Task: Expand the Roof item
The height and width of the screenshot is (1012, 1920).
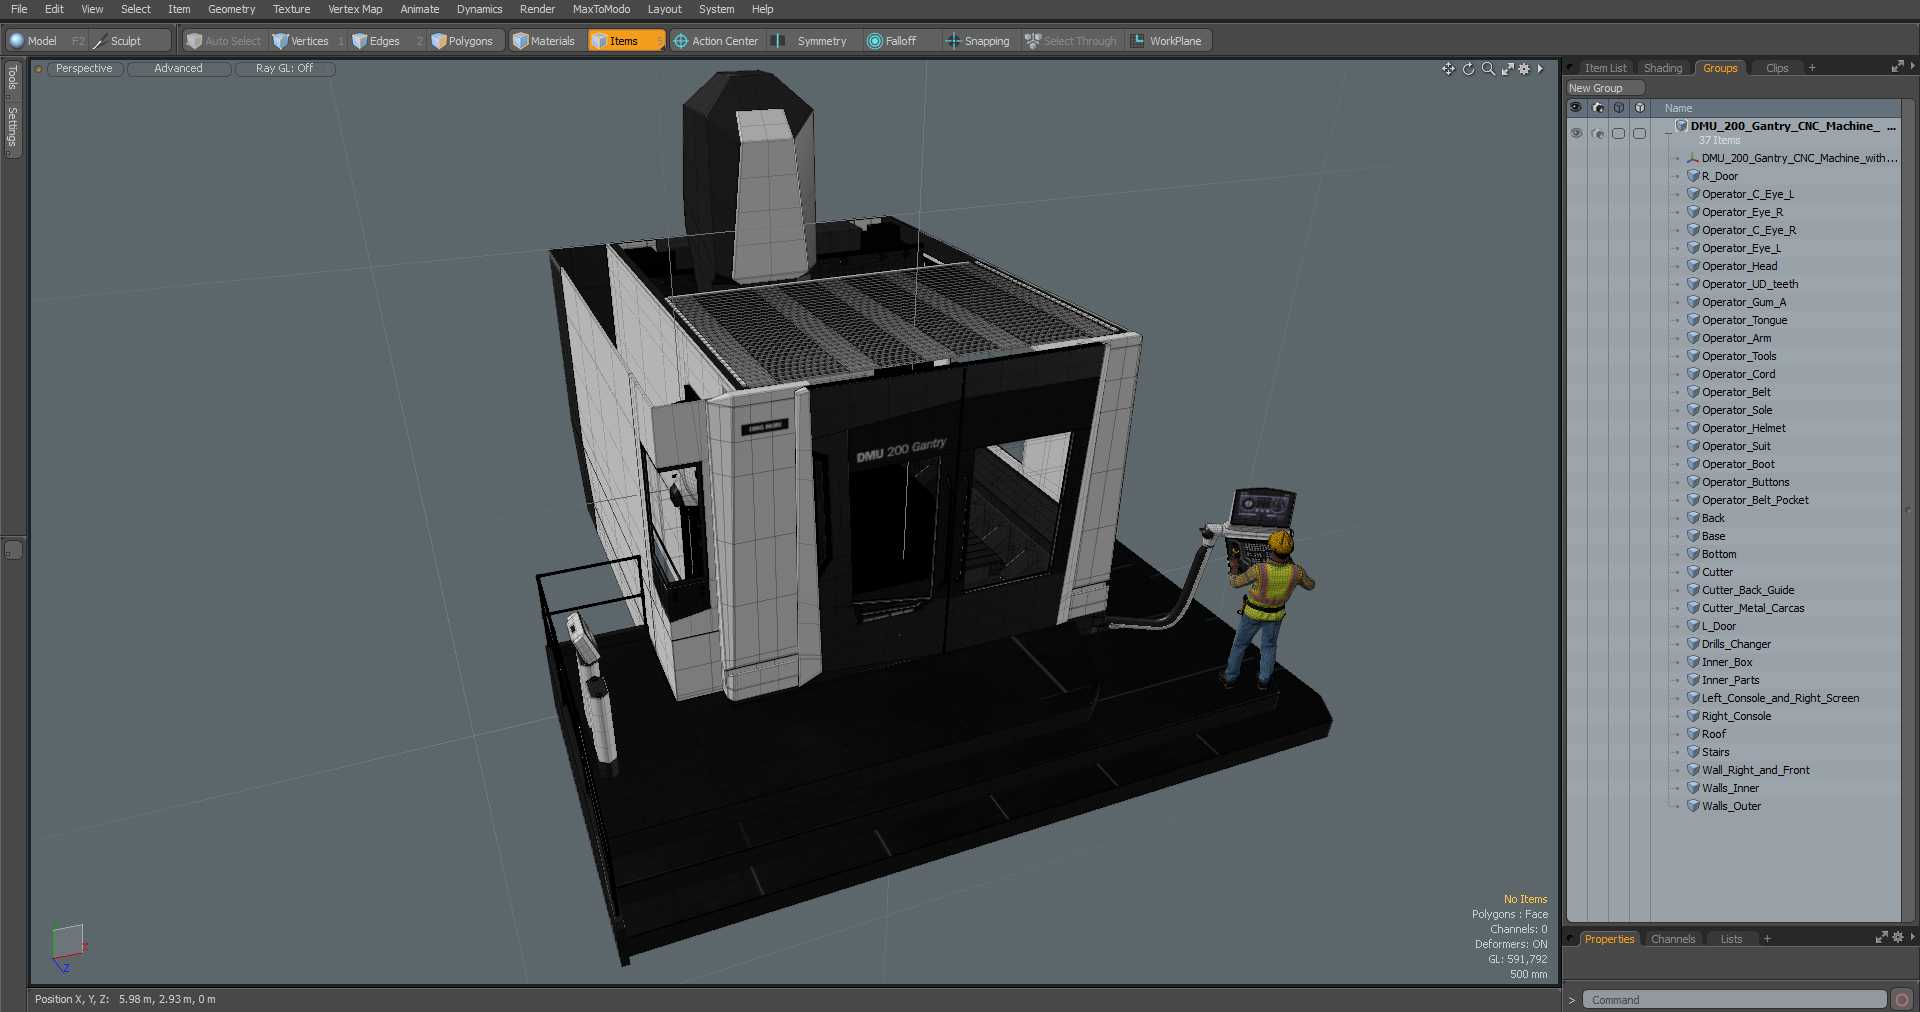Action: (1677, 735)
